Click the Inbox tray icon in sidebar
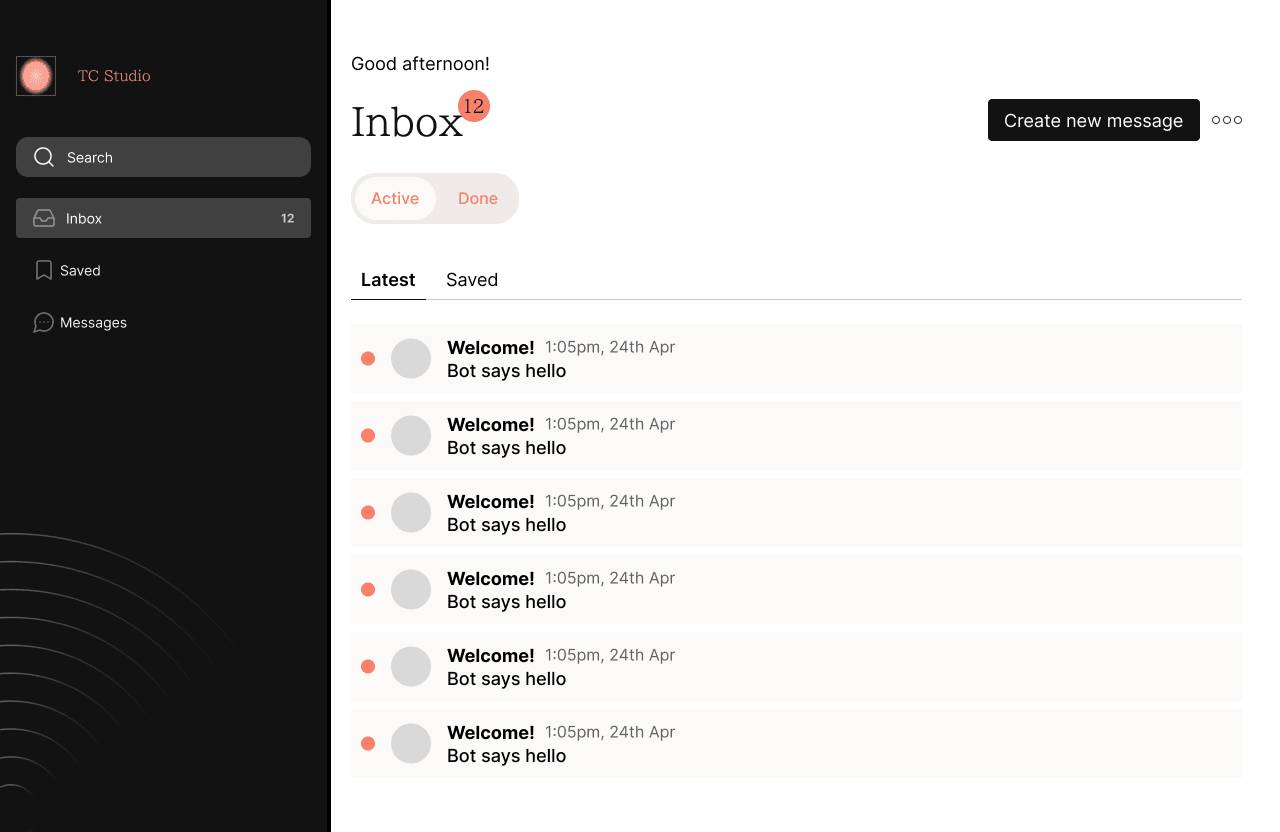The height and width of the screenshot is (832, 1280). [44, 218]
